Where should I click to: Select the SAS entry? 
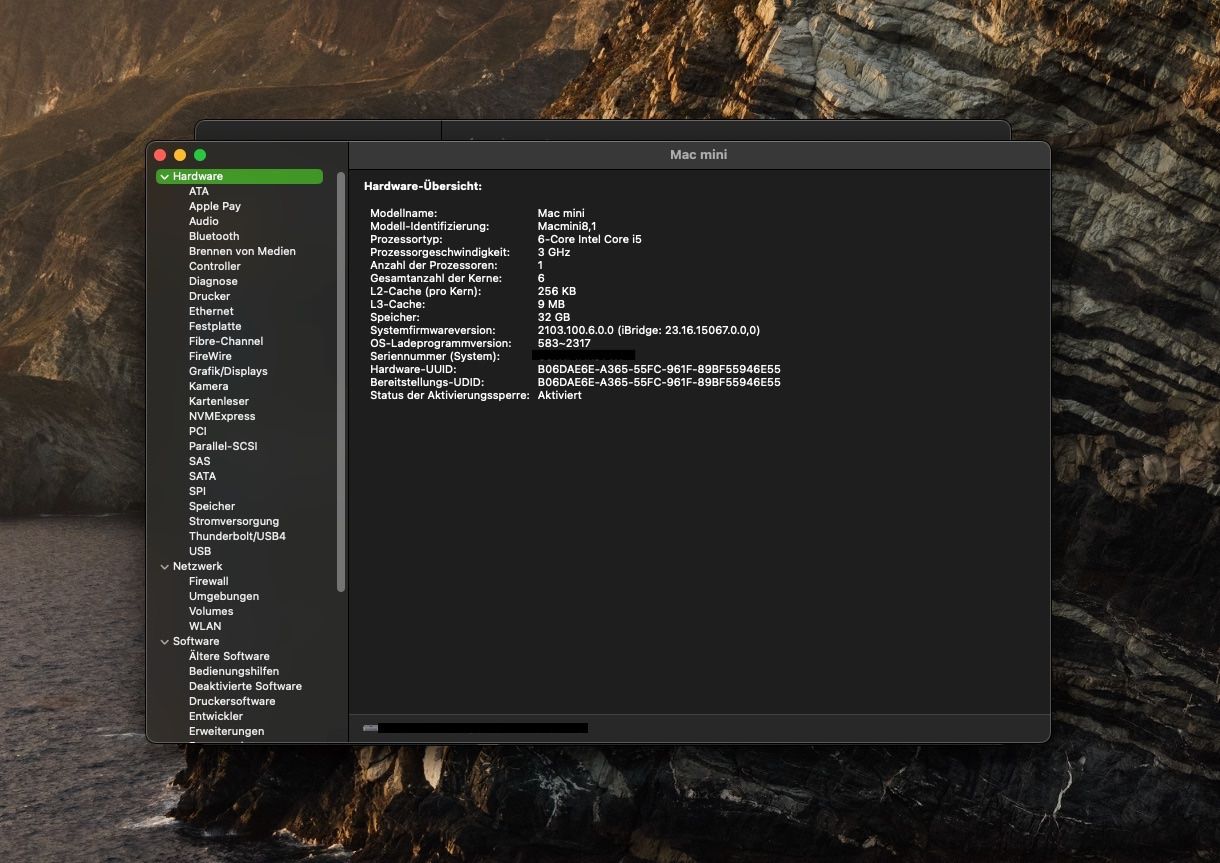coord(200,461)
